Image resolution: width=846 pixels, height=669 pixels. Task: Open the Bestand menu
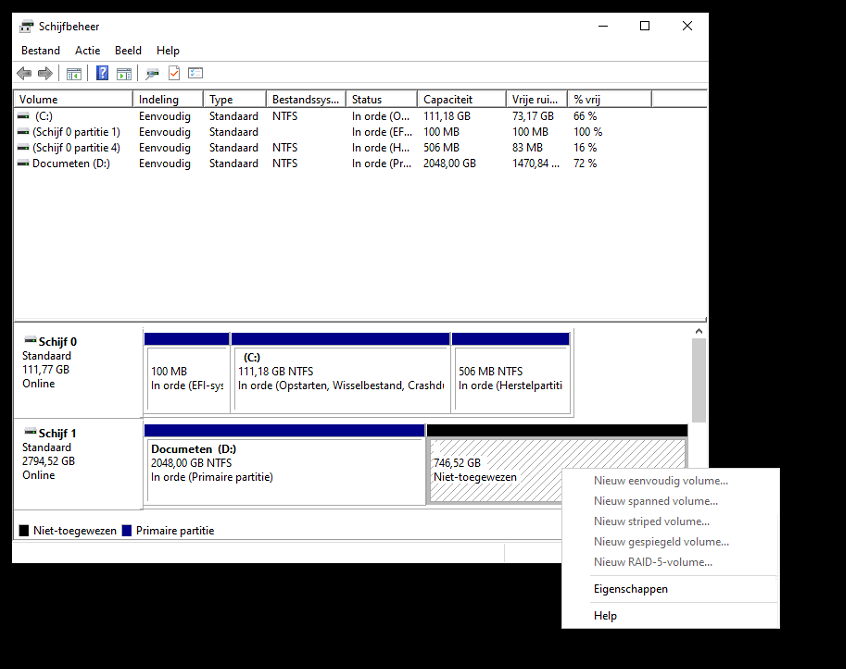[x=40, y=50]
